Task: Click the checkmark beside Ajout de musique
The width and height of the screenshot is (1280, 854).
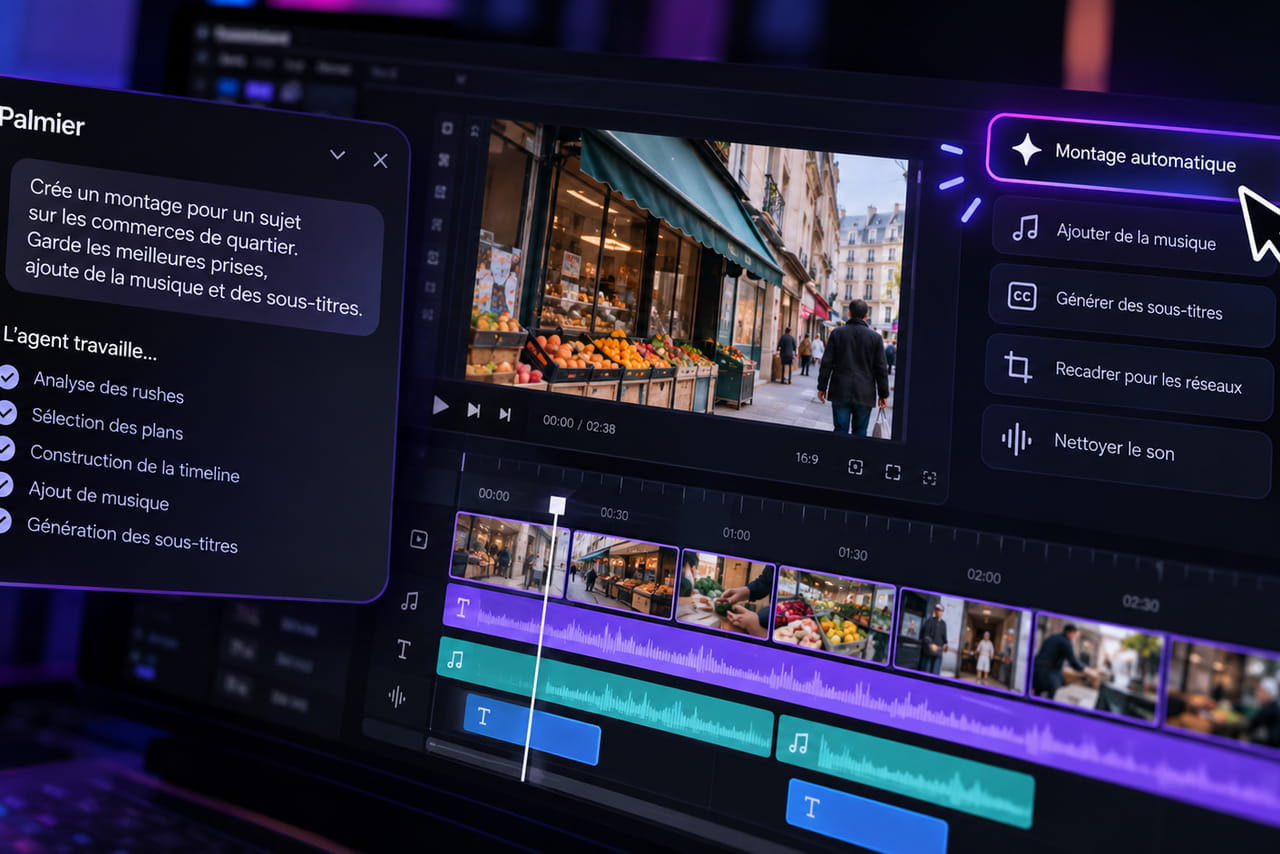Action: coord(5,485)
